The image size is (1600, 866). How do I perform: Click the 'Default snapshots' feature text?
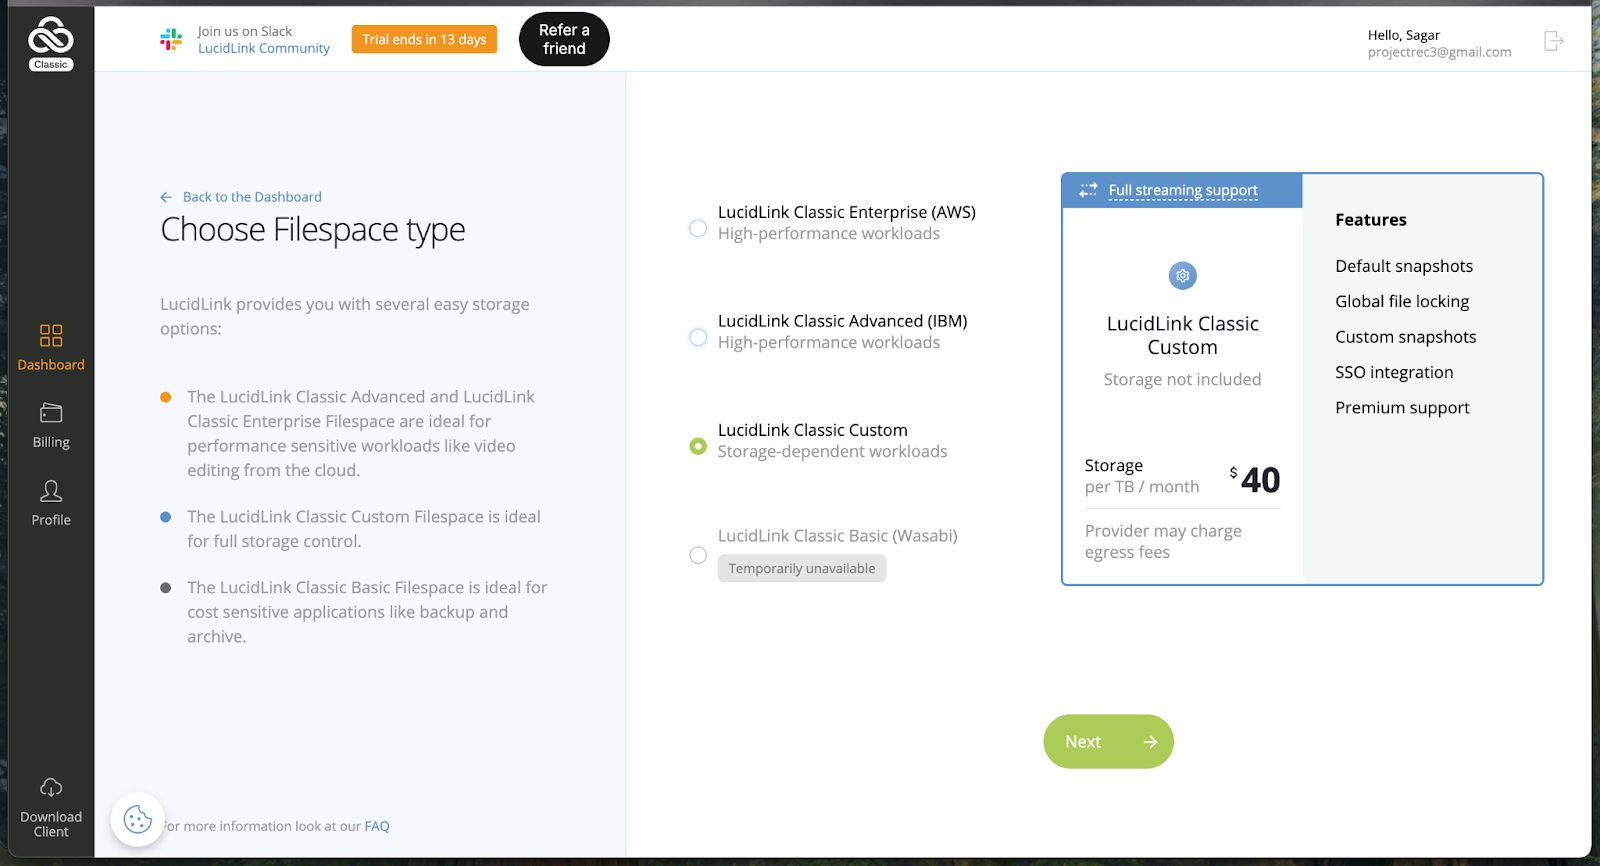[x=1404, y=266]
